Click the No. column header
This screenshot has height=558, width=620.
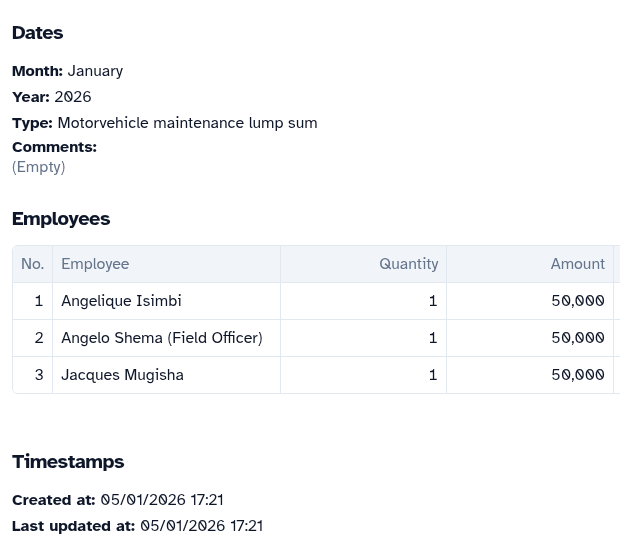coord(32,264)
